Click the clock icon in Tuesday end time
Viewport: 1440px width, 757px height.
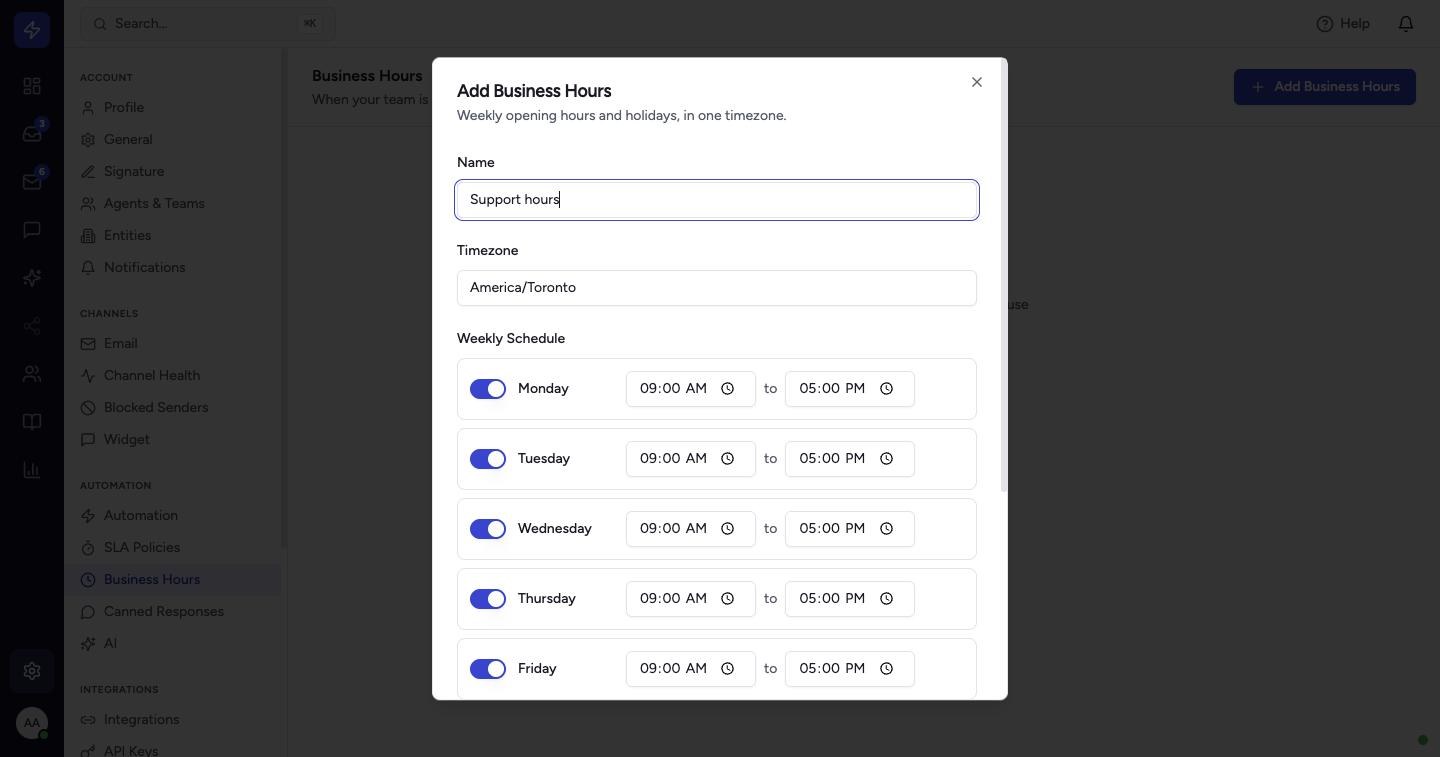[x=886, y=459]
